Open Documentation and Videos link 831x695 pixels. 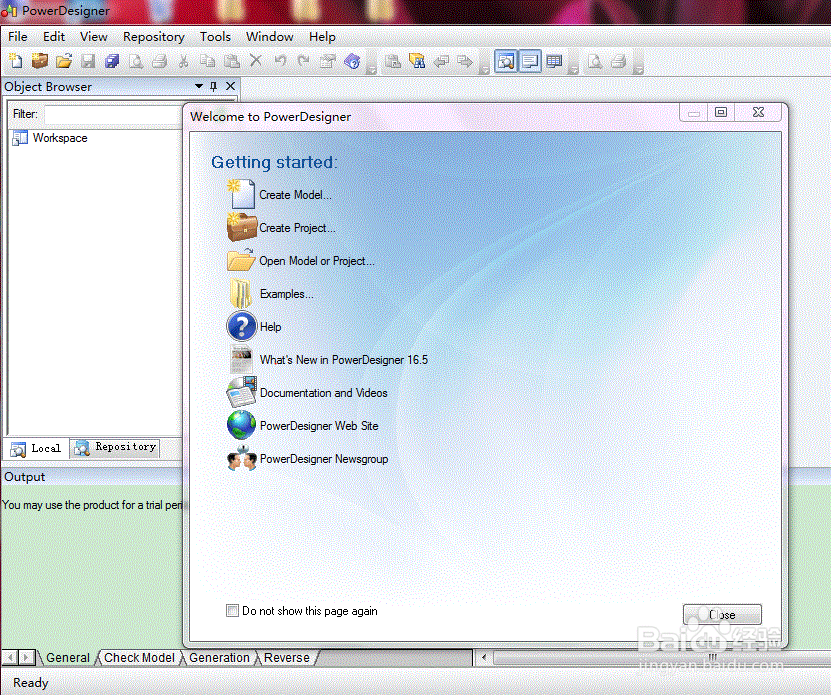click(323, 393)
